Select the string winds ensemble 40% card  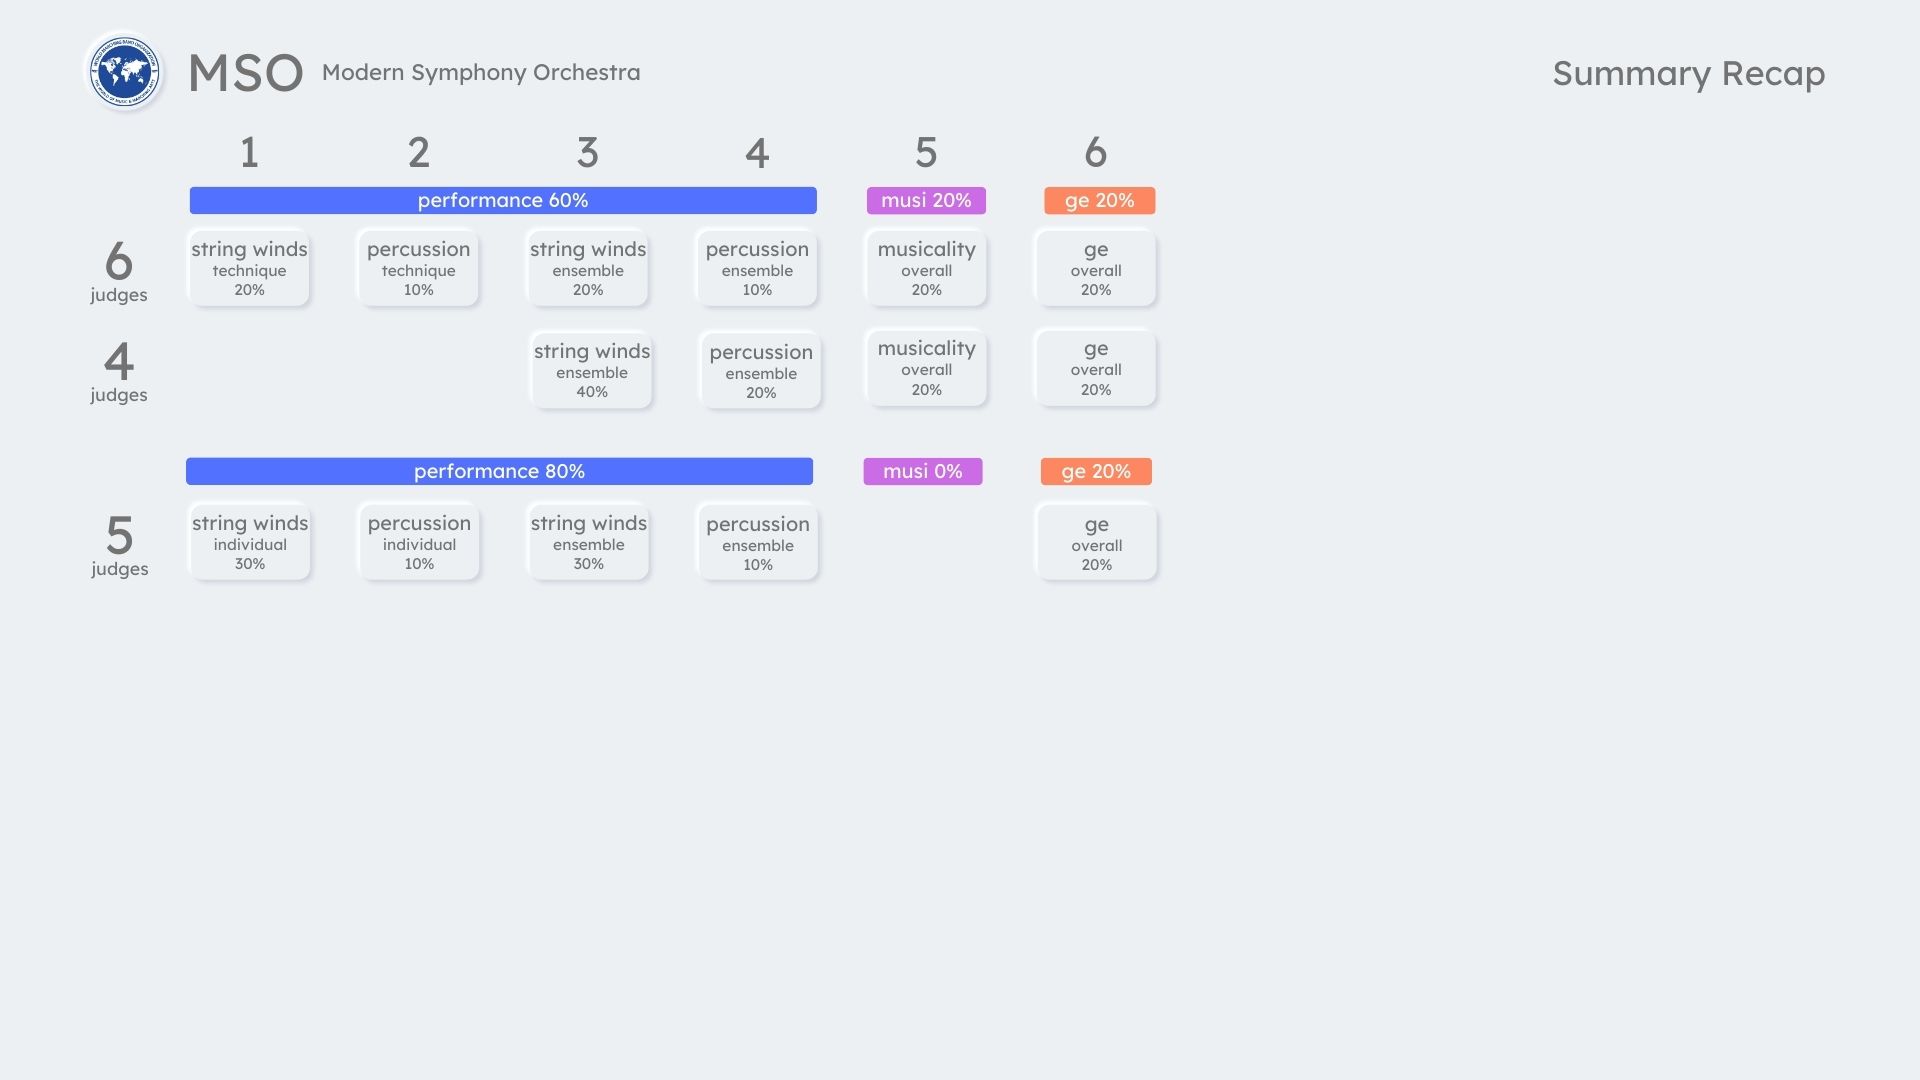(591, 370)
